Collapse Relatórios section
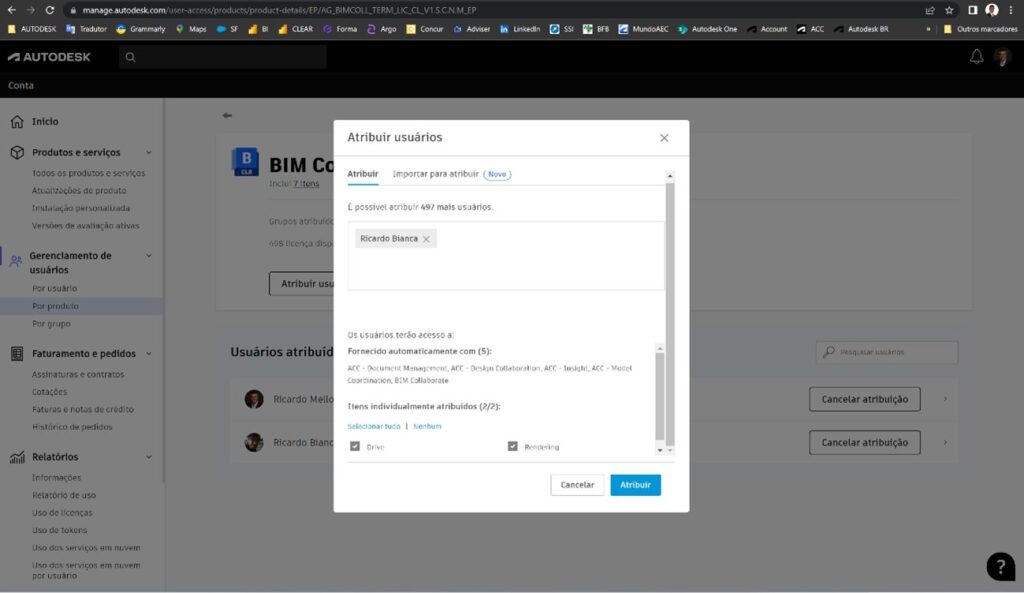The image size is (1024, 593). coord(149,457)
